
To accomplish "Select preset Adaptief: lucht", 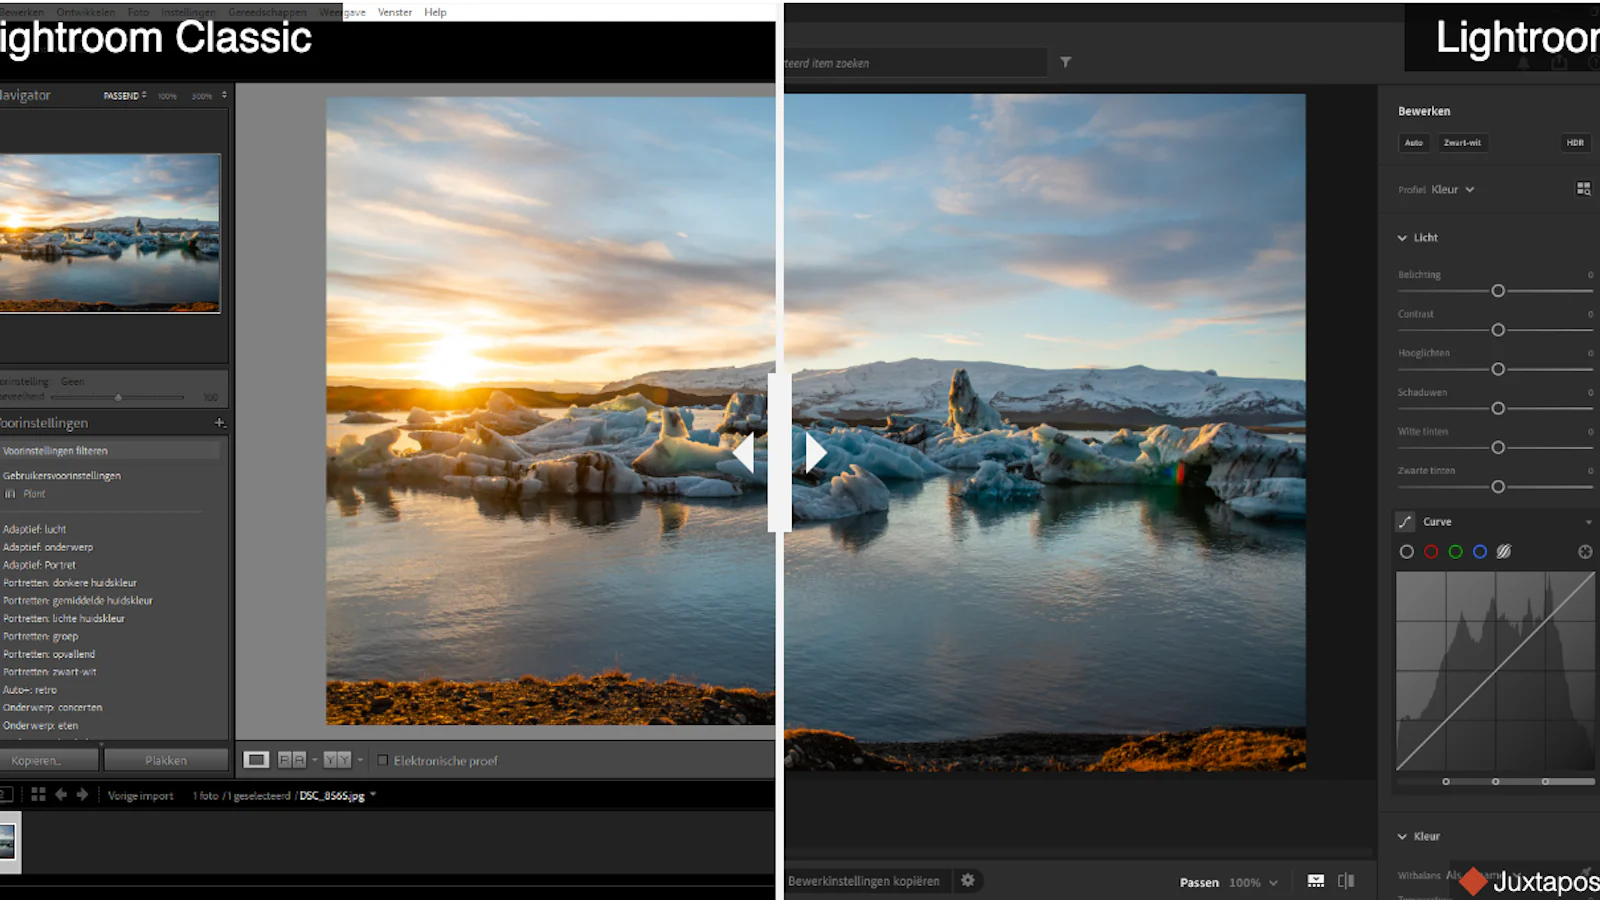I will pyautogui.click(x=34, y=529).
